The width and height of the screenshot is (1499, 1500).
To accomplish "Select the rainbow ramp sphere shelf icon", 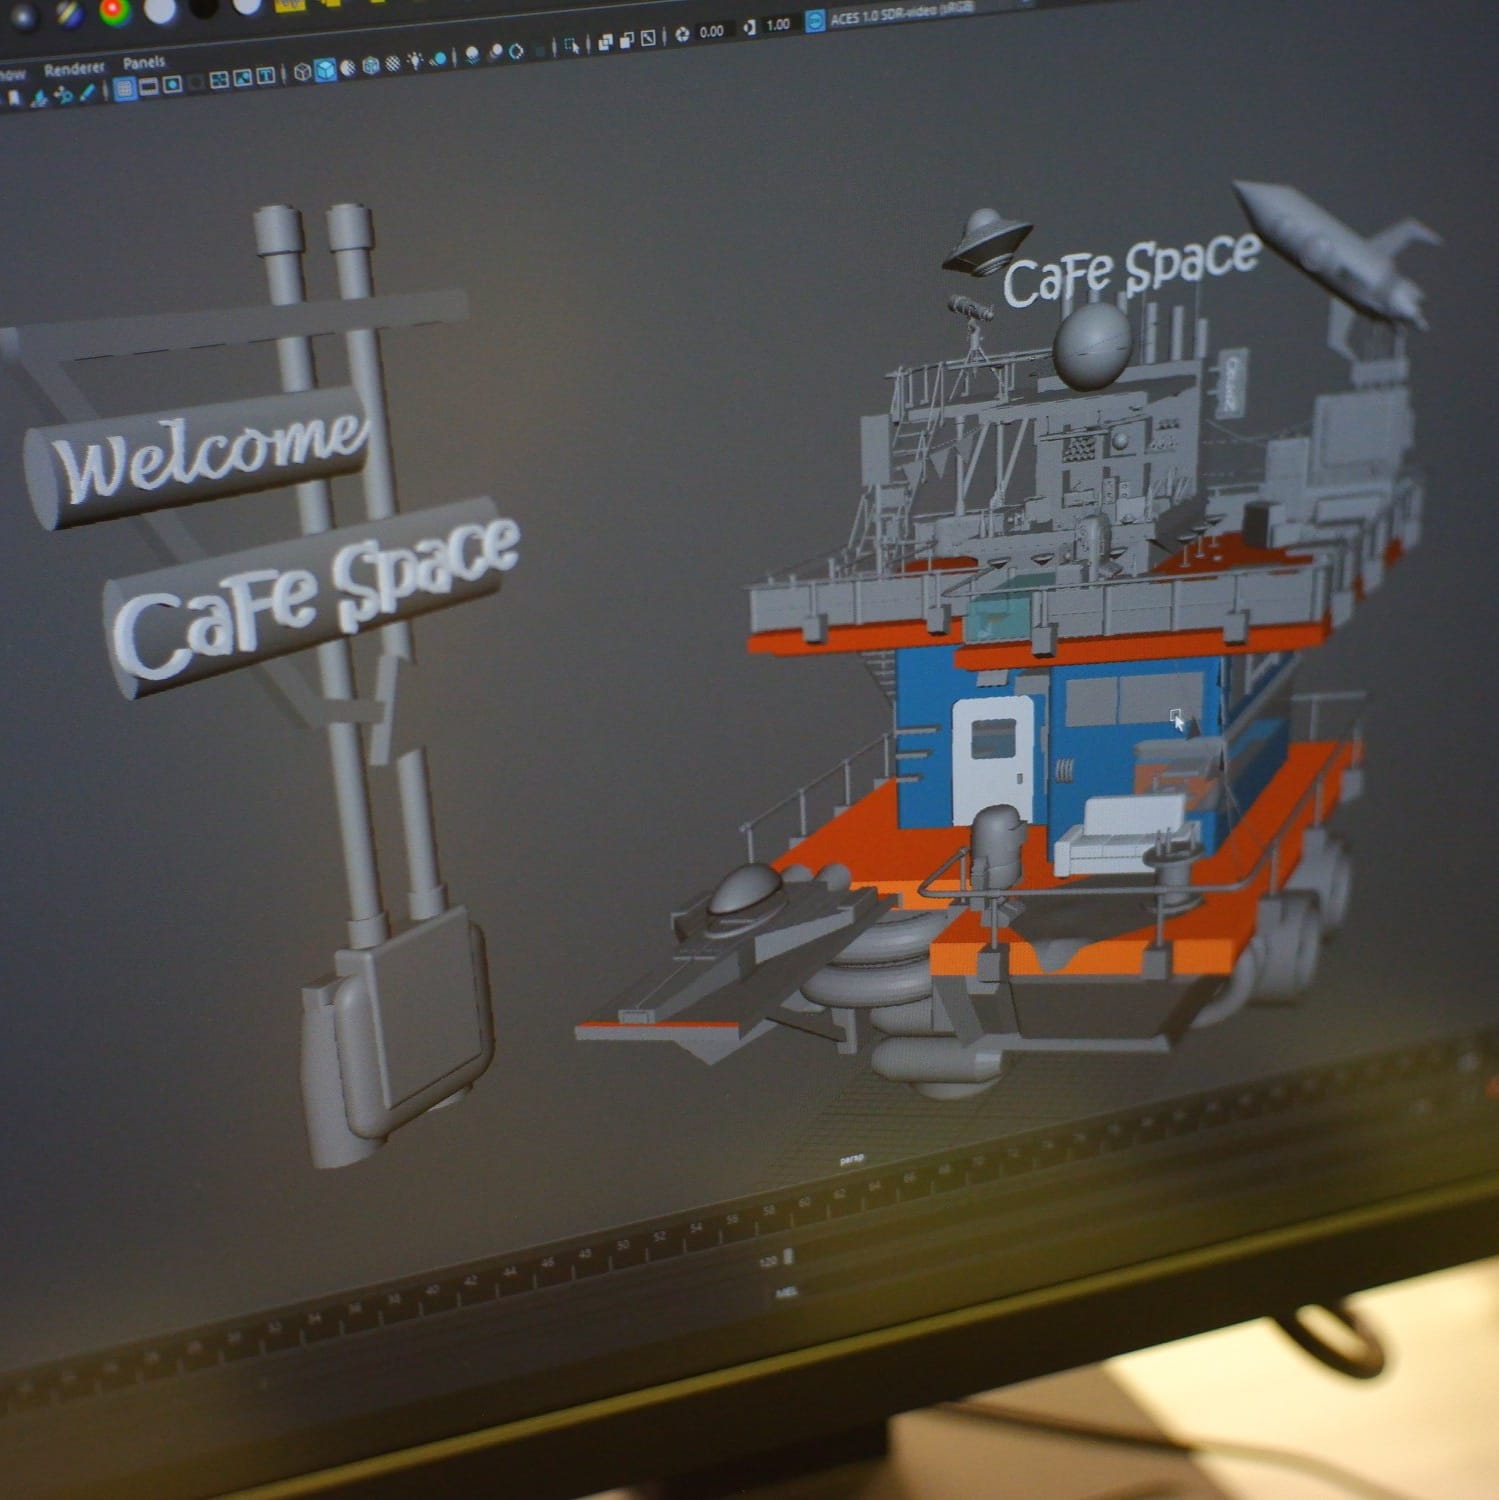I will pyautogui.click(x=115, y=11).
